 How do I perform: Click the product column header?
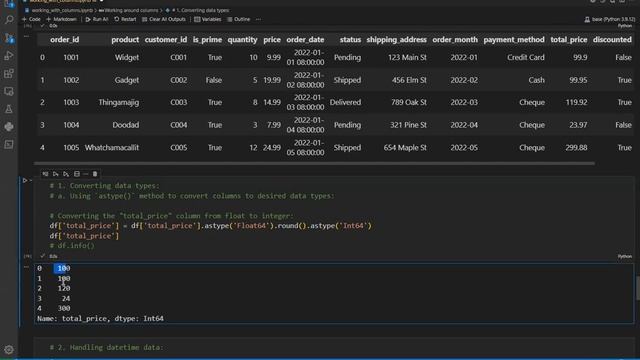point(125,40)
